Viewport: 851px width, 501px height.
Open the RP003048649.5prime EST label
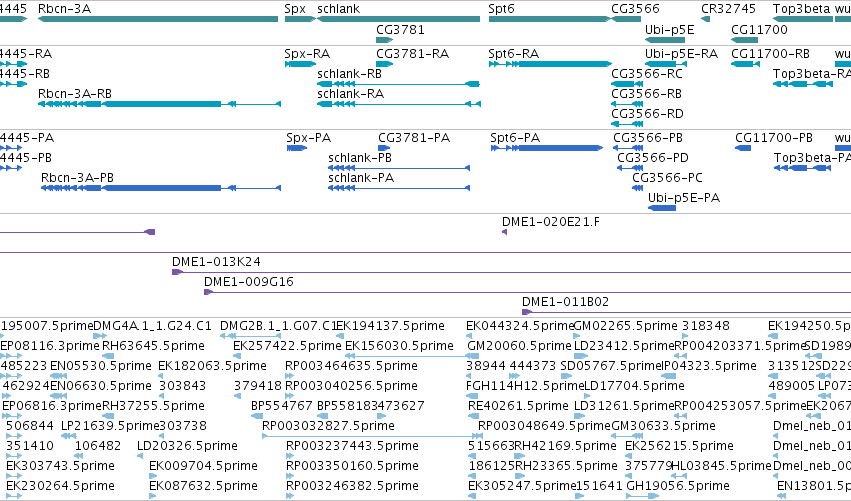544,426
